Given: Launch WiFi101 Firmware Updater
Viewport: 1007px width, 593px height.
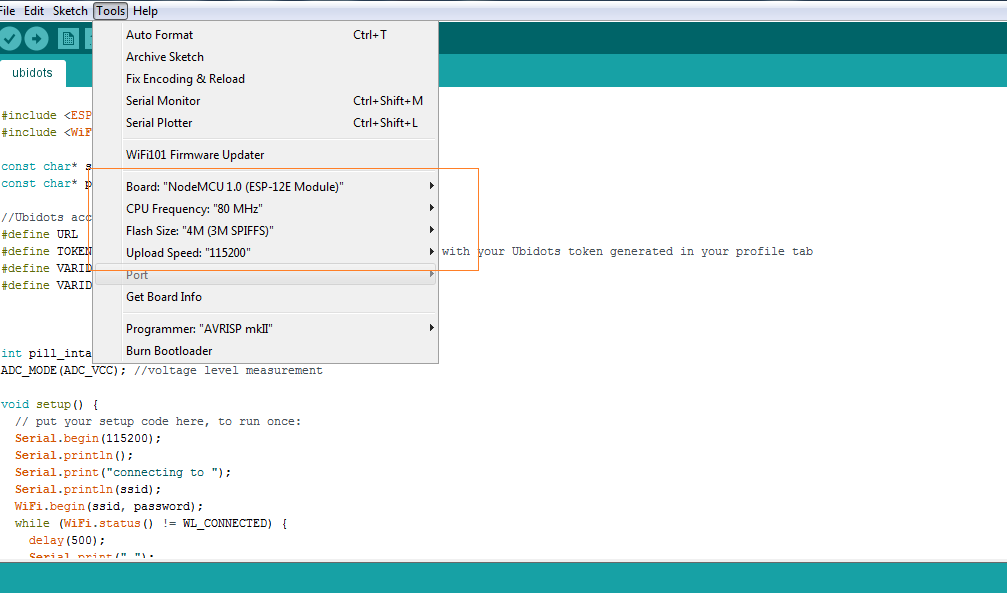Looking at the screenshot, I should [266, 154].
